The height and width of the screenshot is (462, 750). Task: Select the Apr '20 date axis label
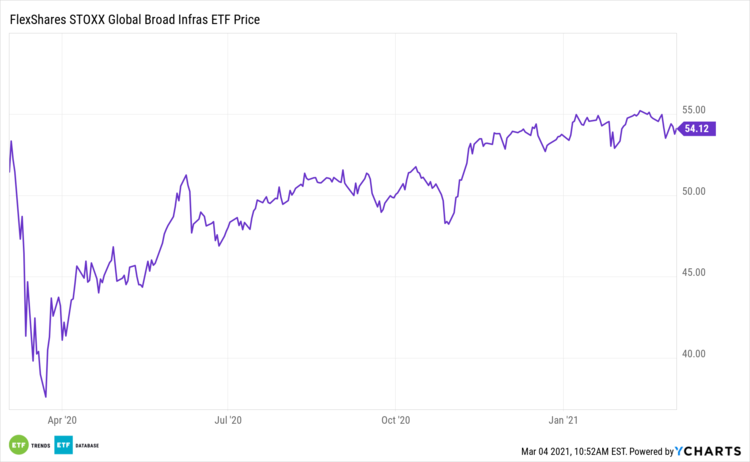(x=62, y=422)
